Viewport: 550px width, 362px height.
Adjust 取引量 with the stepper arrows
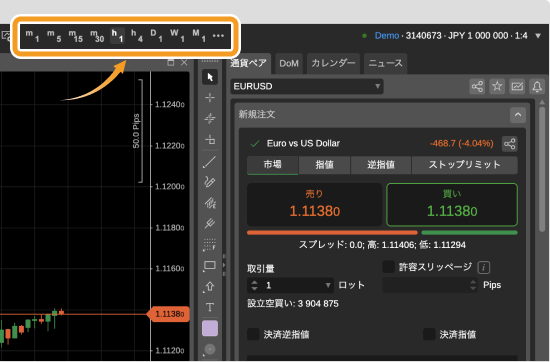pyautogui.click(x=255, y=286)
